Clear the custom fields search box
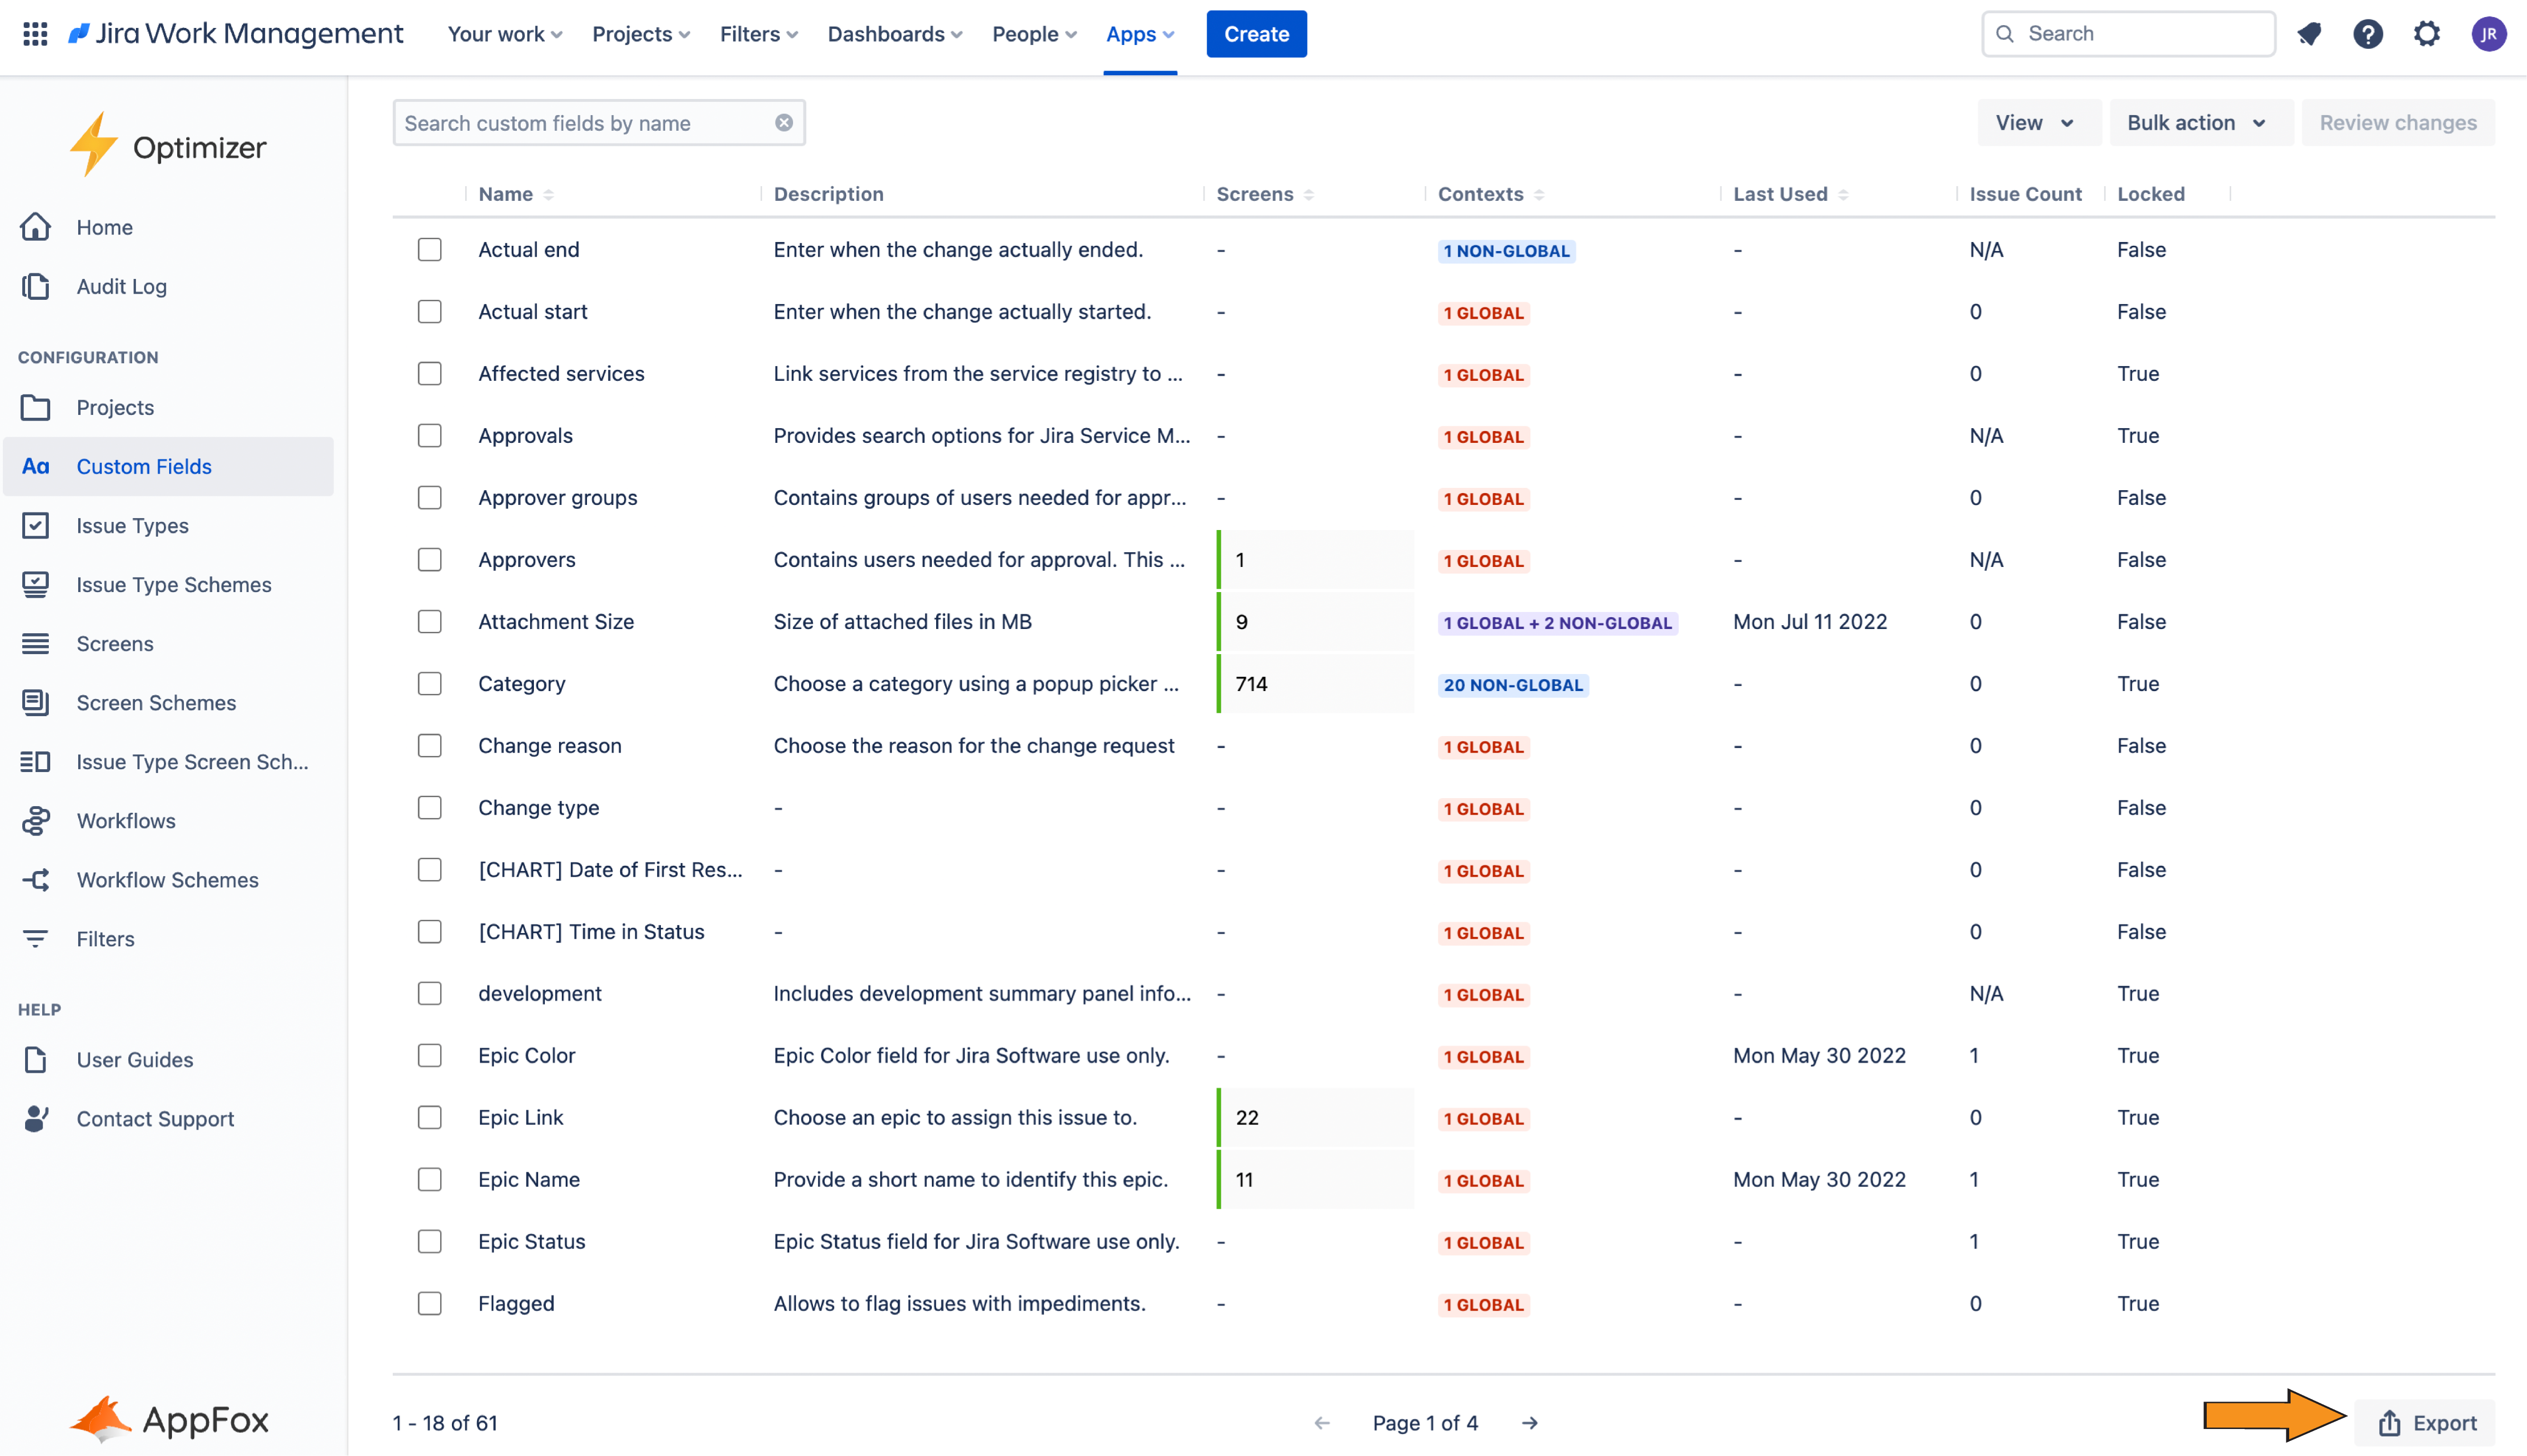Image resolution: width=2527 pixels, height=1456 pixels. tap(784, 122)
